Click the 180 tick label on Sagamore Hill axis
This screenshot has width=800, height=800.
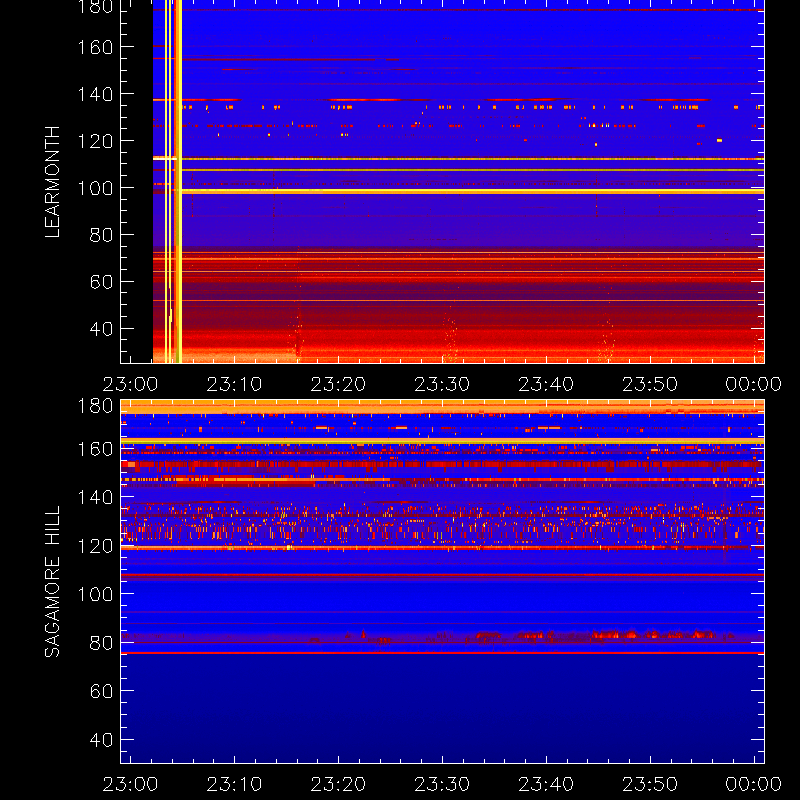(x=95, y=406)
